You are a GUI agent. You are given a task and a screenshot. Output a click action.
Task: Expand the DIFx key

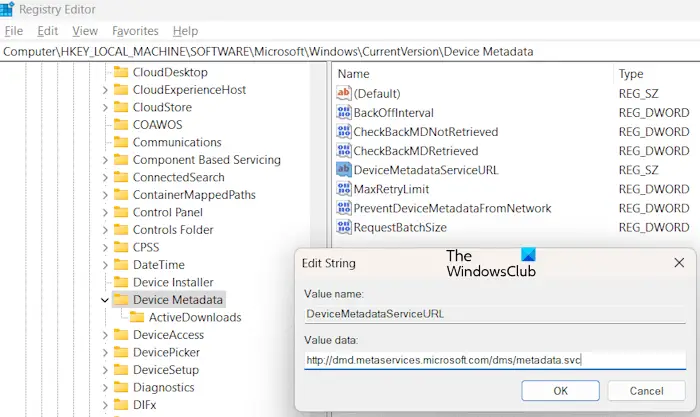point(105,404)
